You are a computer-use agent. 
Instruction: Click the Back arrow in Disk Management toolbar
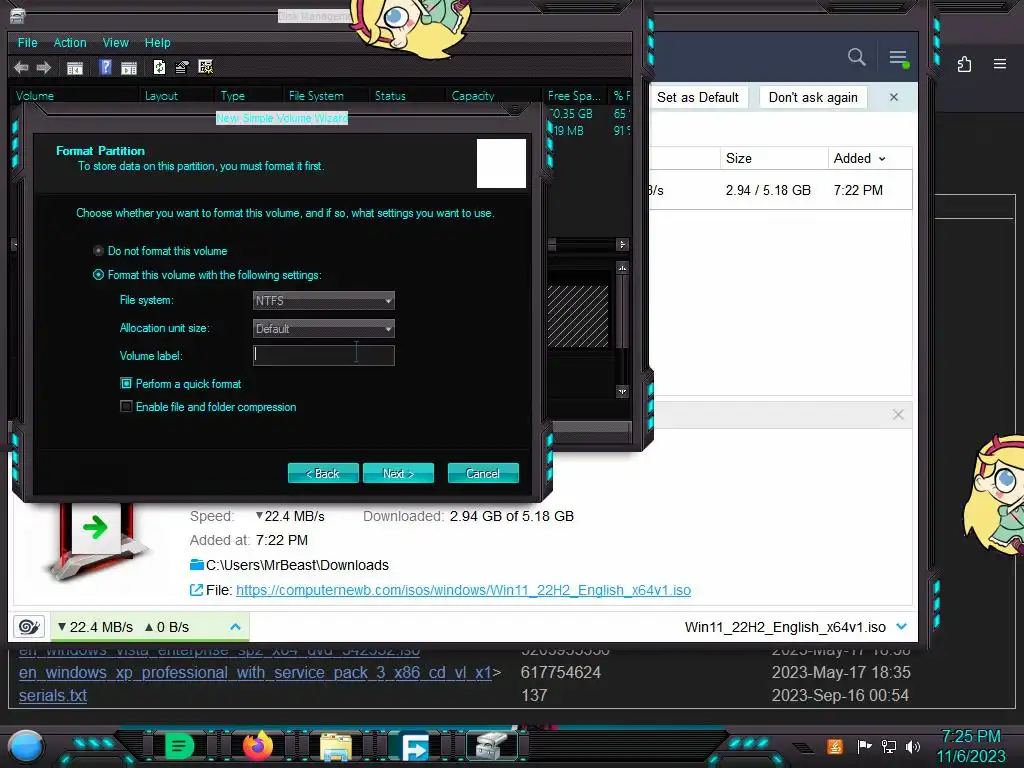21,67
